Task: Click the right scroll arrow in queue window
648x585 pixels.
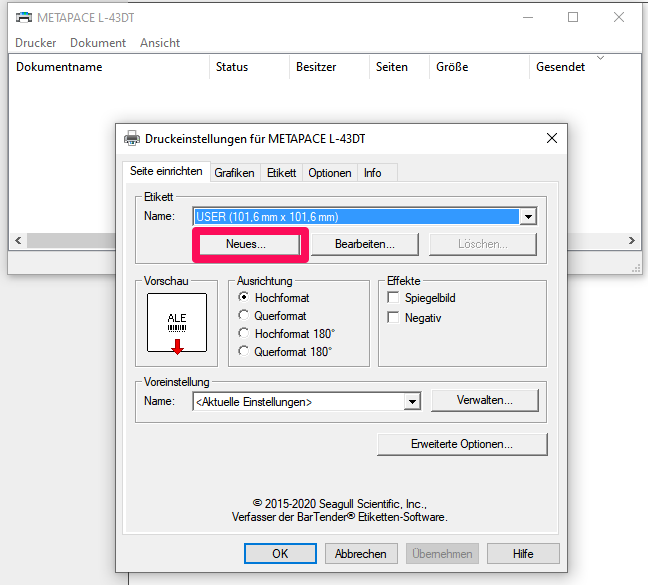Action: (x=631, y=240)
